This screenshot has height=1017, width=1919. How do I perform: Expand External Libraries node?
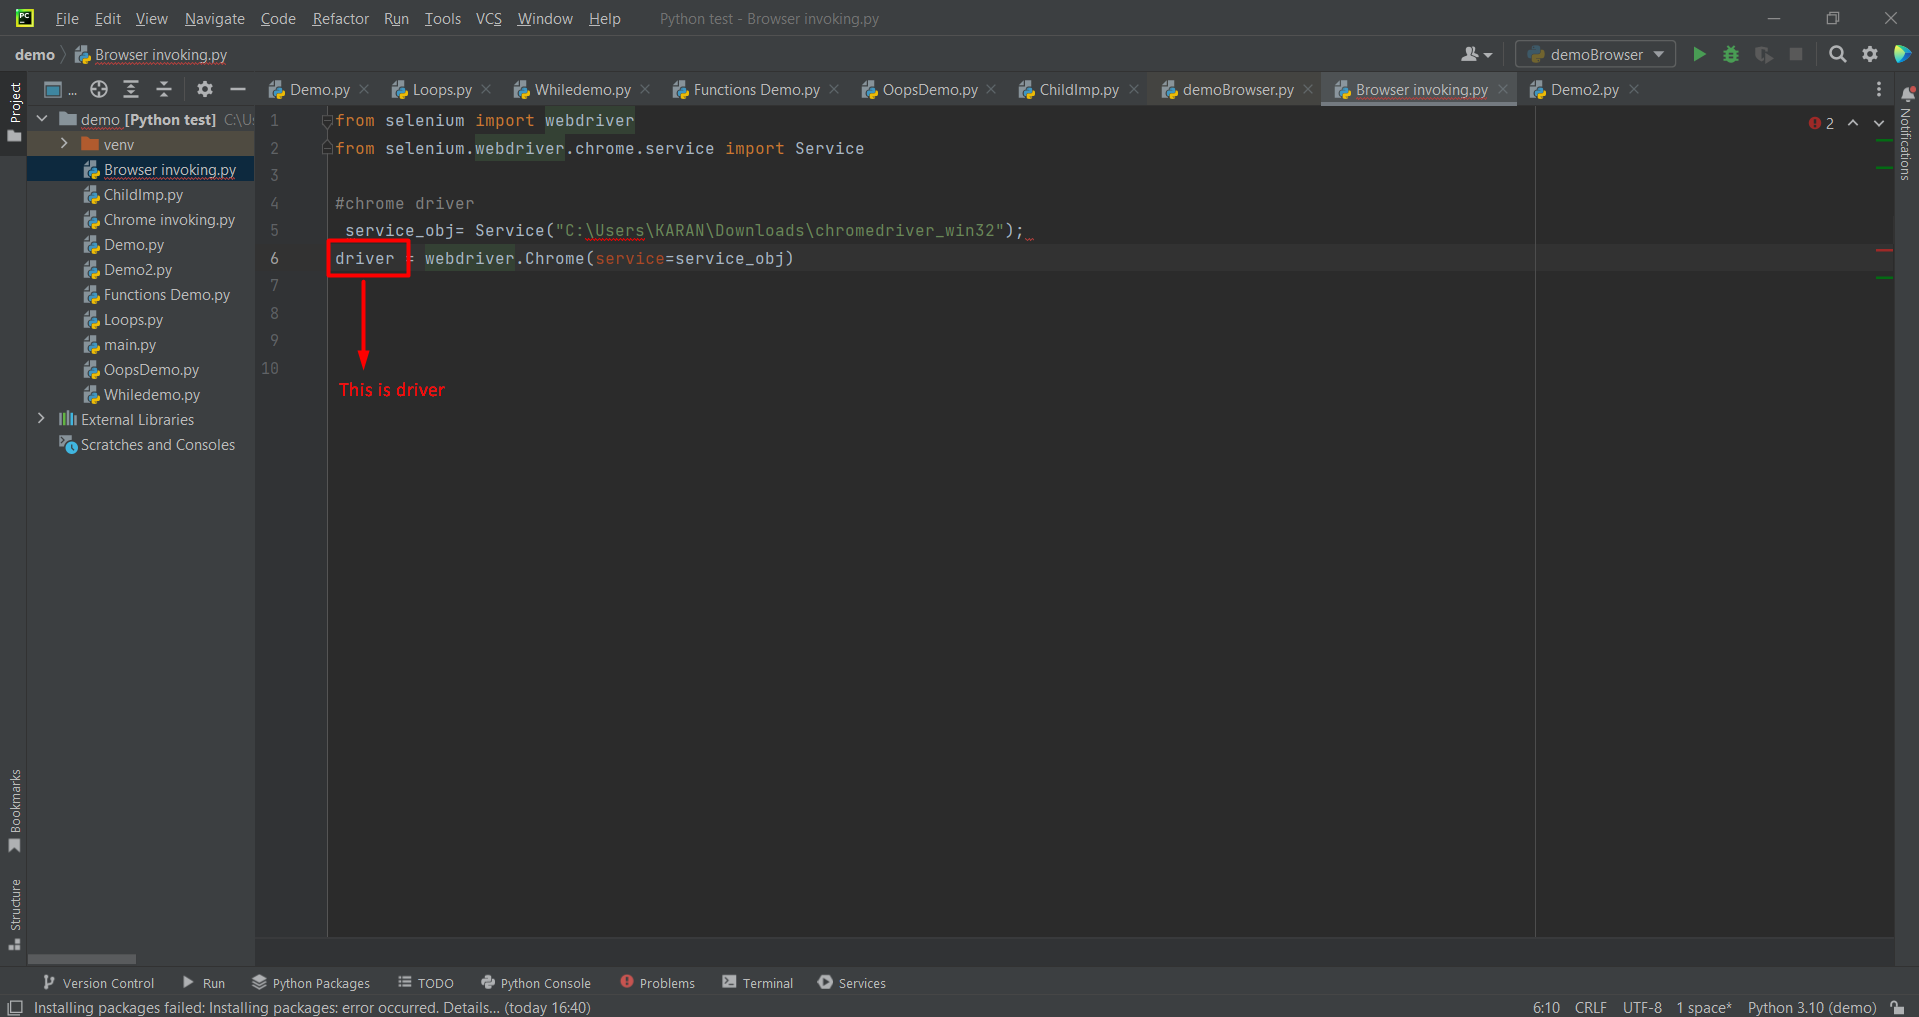coord(41,419)
